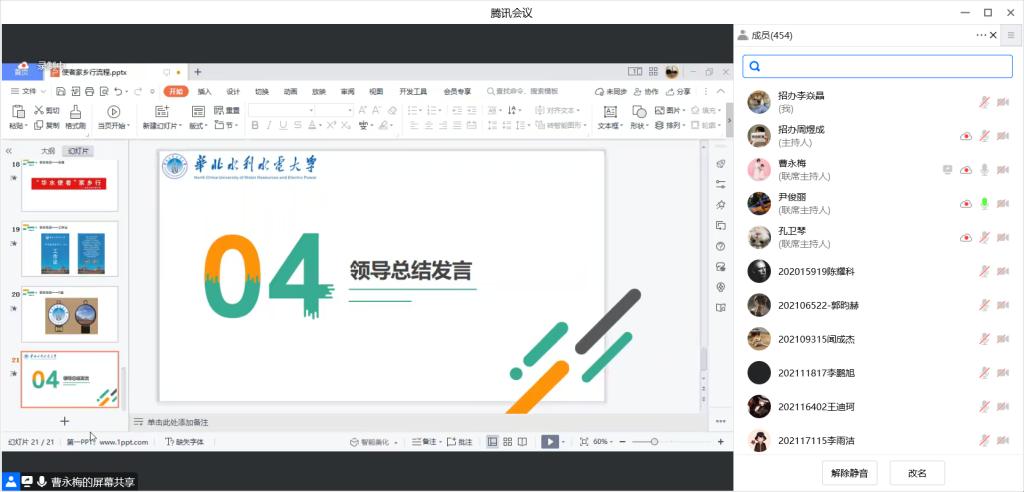Switch to the 设计 (Design) ribbon tab
The image size is (1024, 492).
point(233,91)
